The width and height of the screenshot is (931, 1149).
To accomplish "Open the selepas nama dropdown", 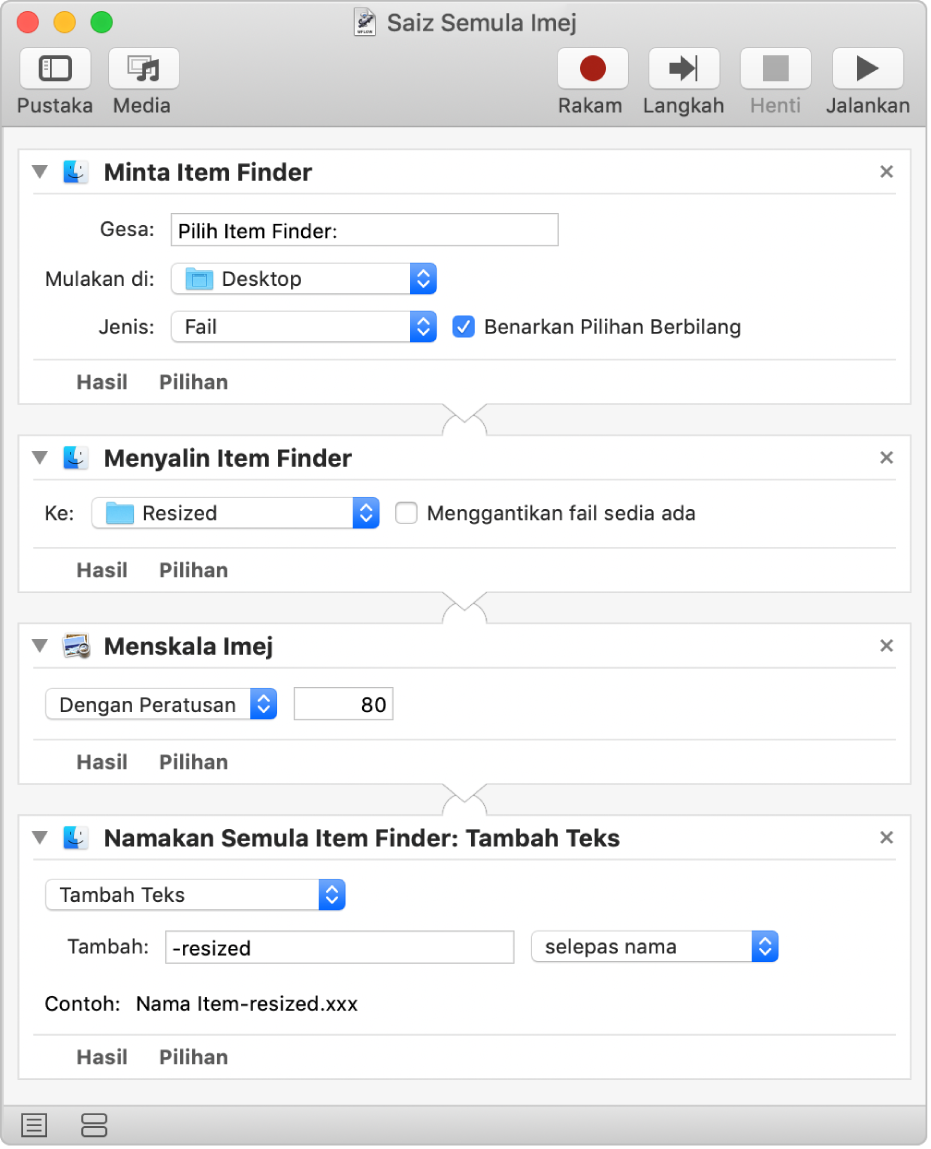I will [x=654, y=947].
